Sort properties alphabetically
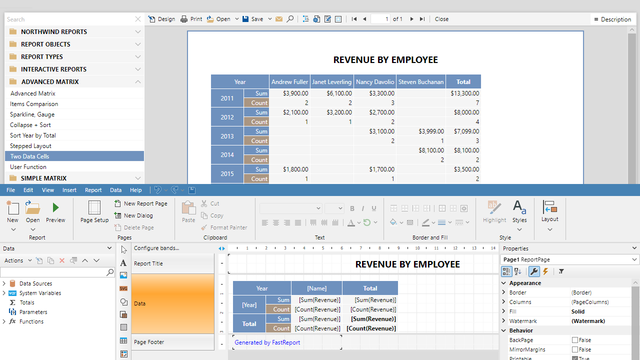 [x=518, y=271]
